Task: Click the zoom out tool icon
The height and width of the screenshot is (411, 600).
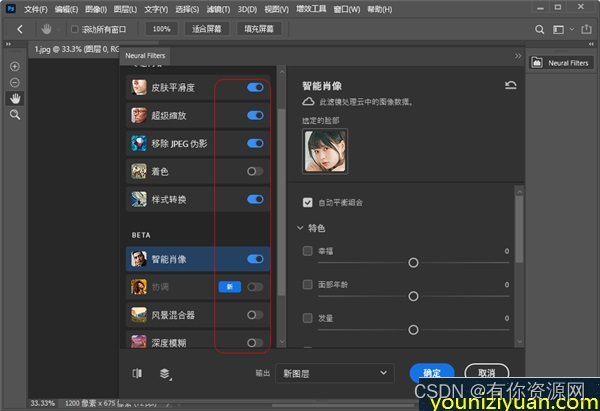Action: (15, 83)
